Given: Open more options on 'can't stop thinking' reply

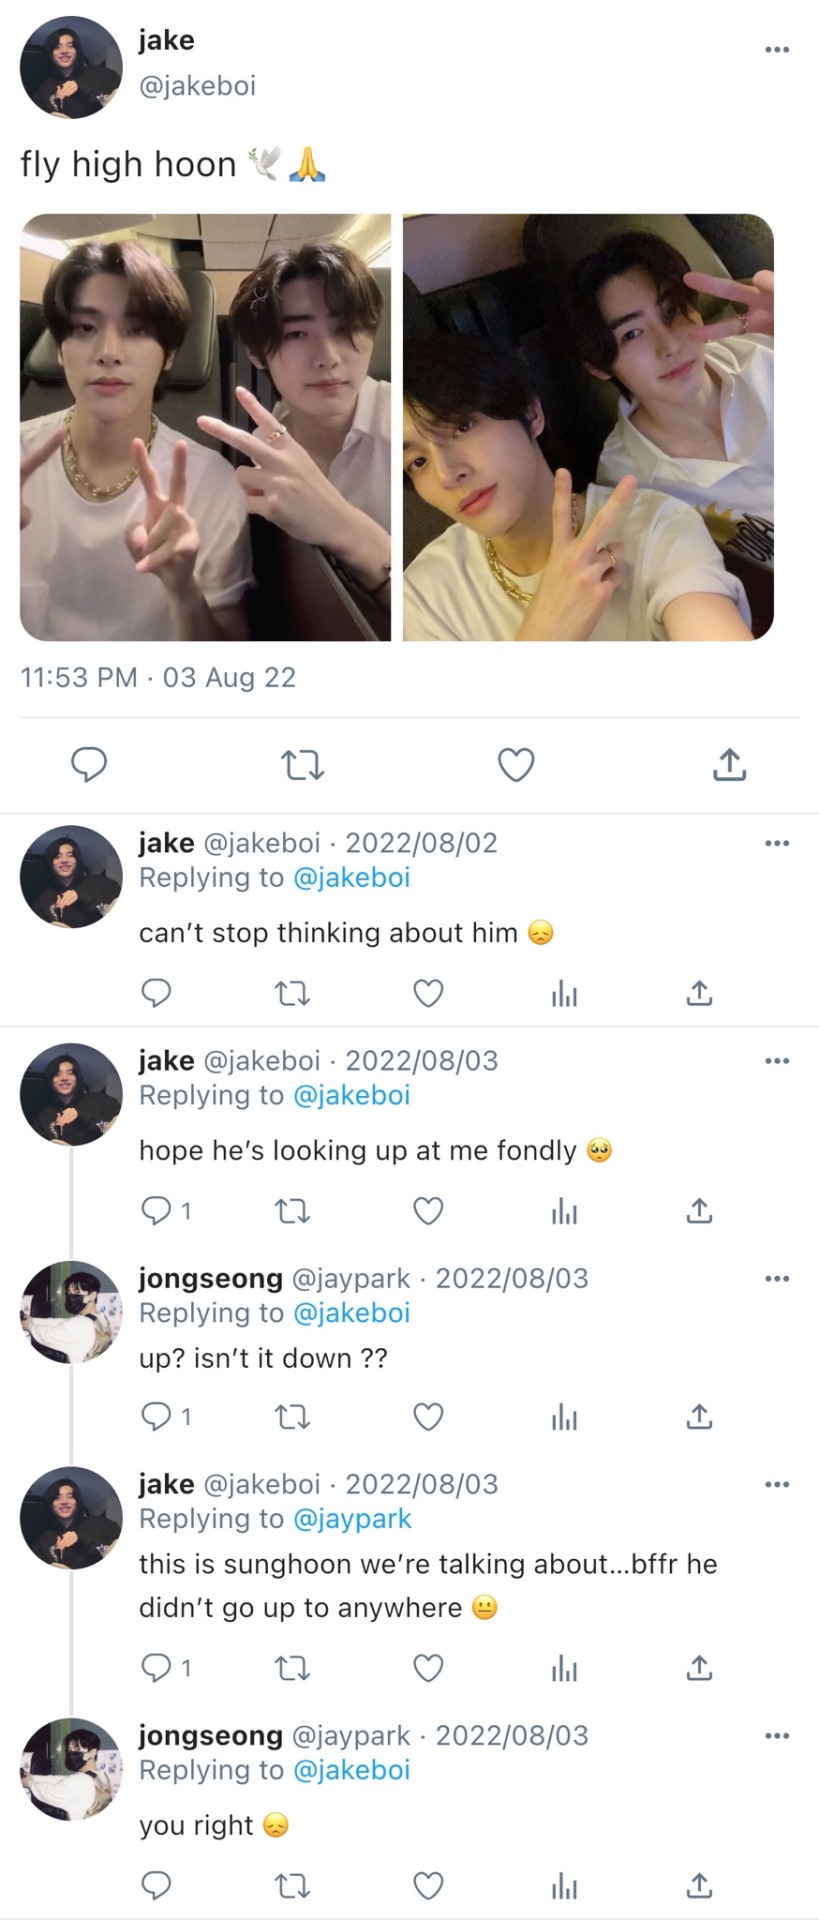Looking at the screenshot, I should [x=777, y=844].
